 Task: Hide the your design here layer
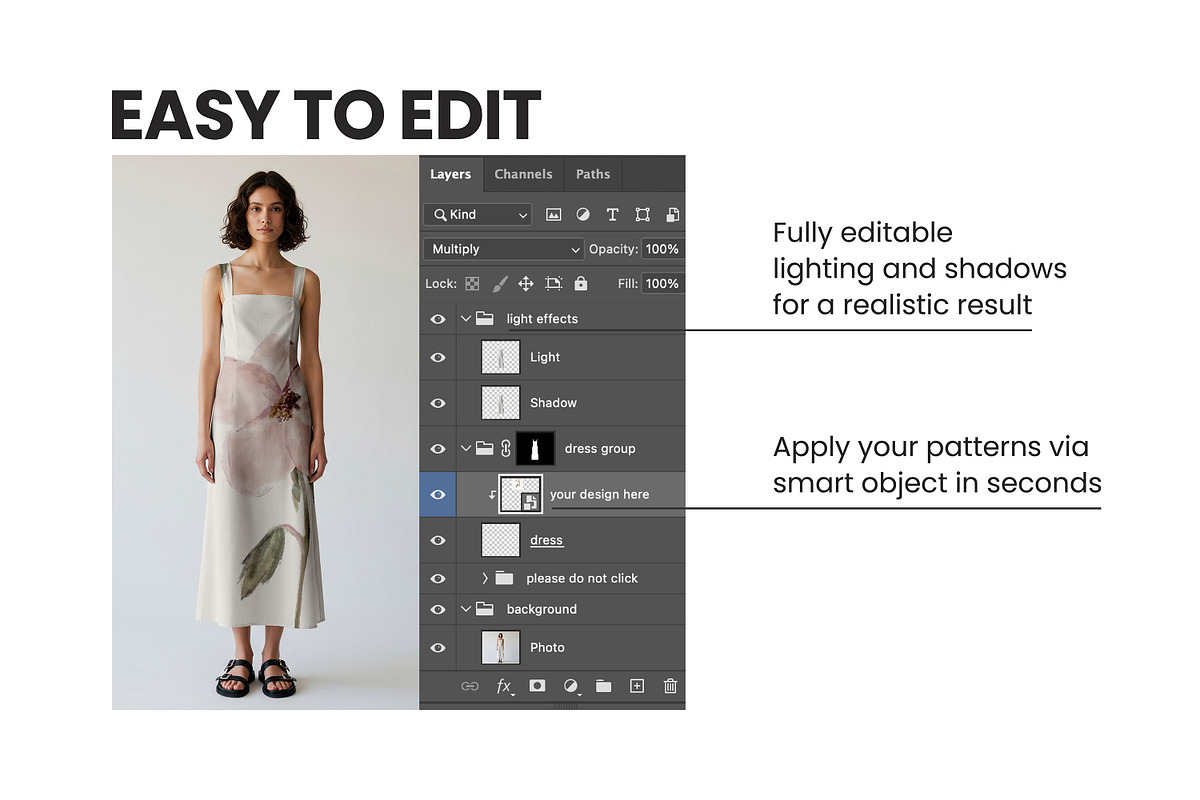[x=438, y=494]
